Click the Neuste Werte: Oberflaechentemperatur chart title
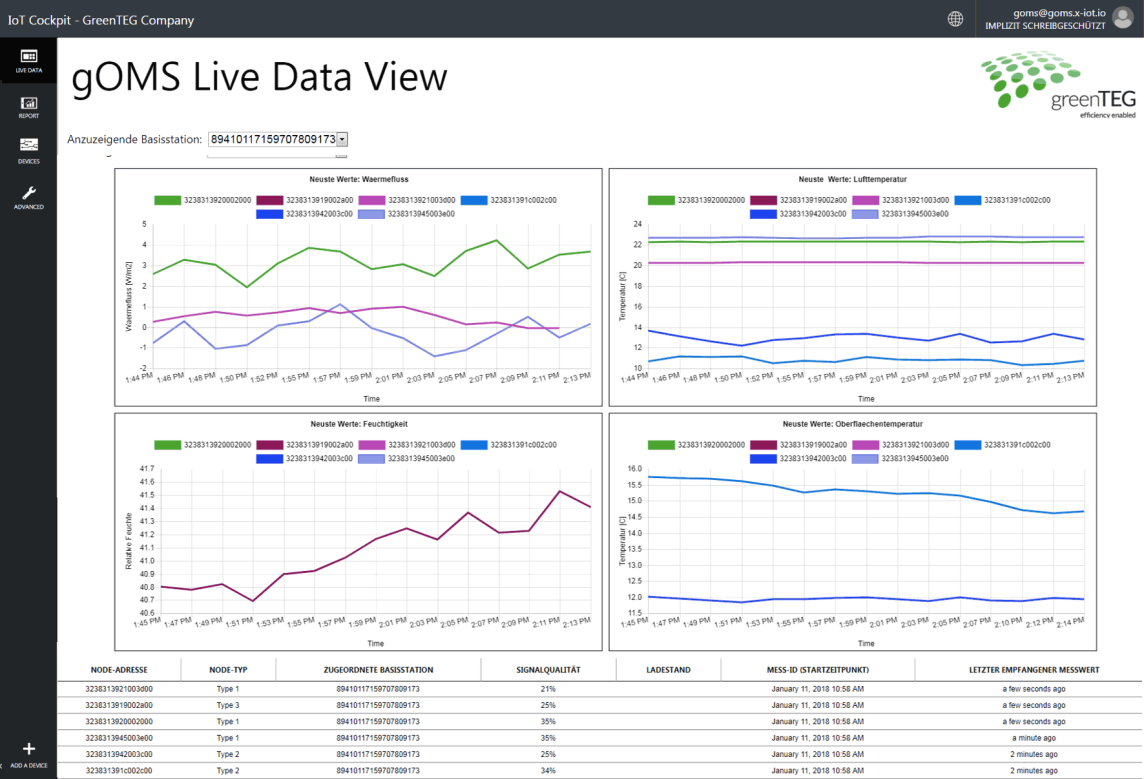1144x779 pixels. (852, 424)
